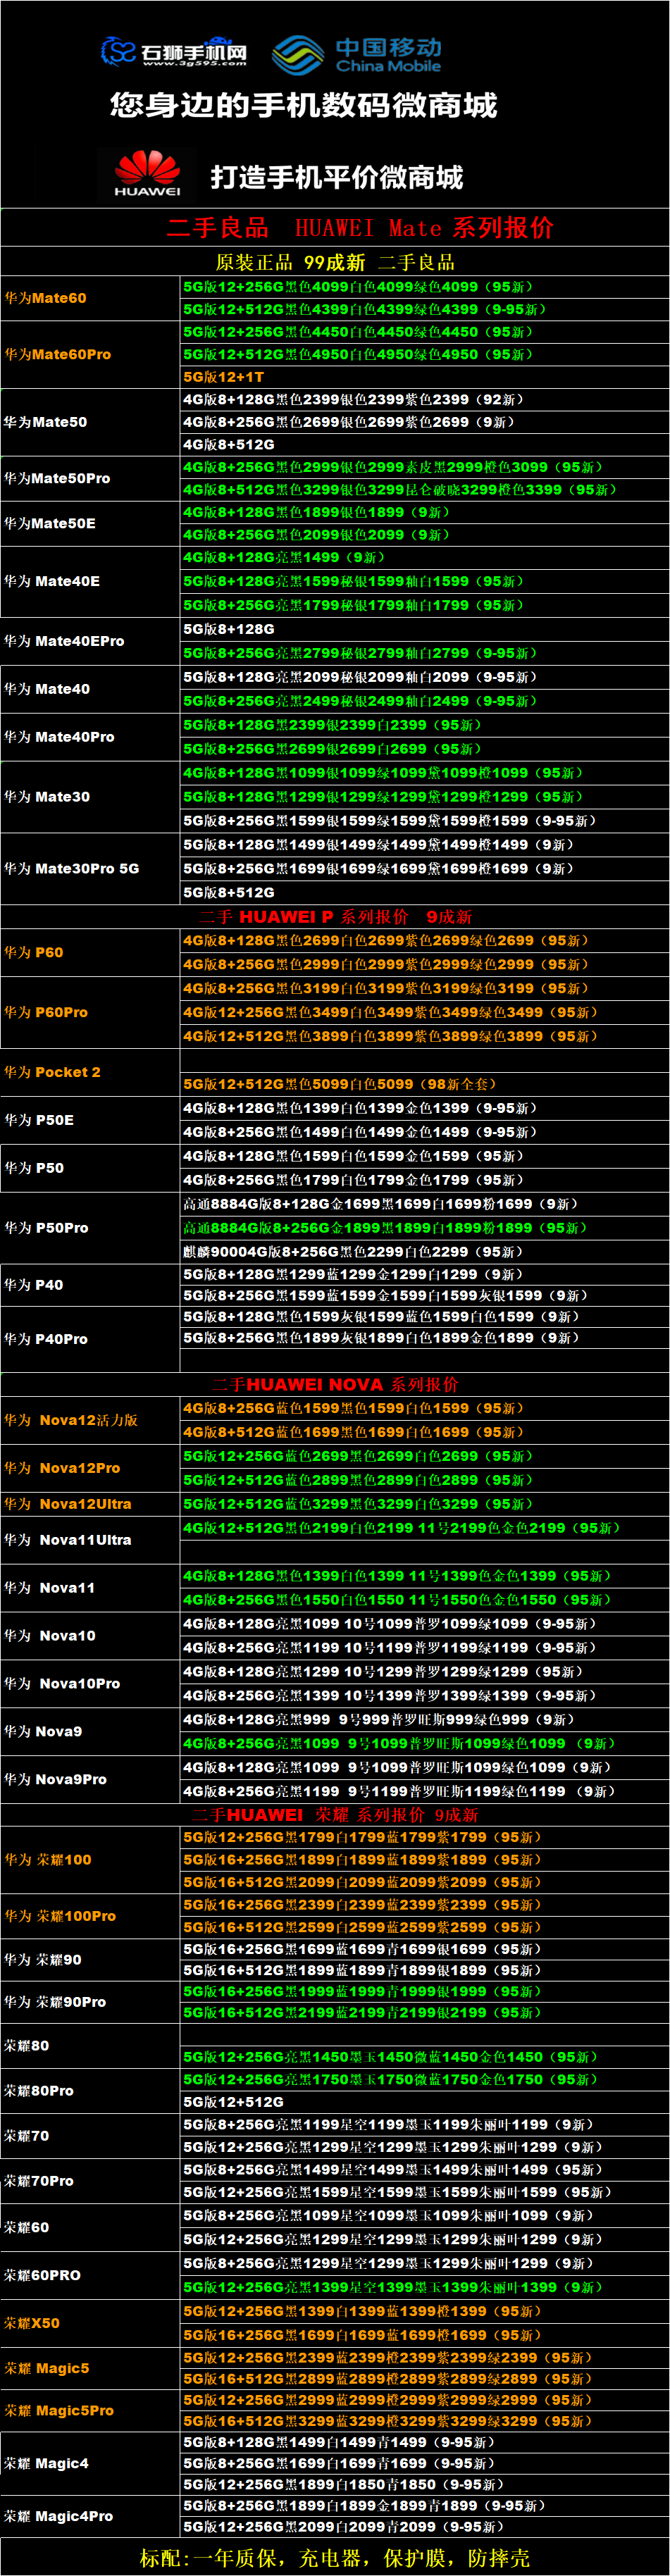The width and height of the screenshot is (670, 2576).
Task: Select the 华为 Nova10Pro model label
Action: (62, 1684)
